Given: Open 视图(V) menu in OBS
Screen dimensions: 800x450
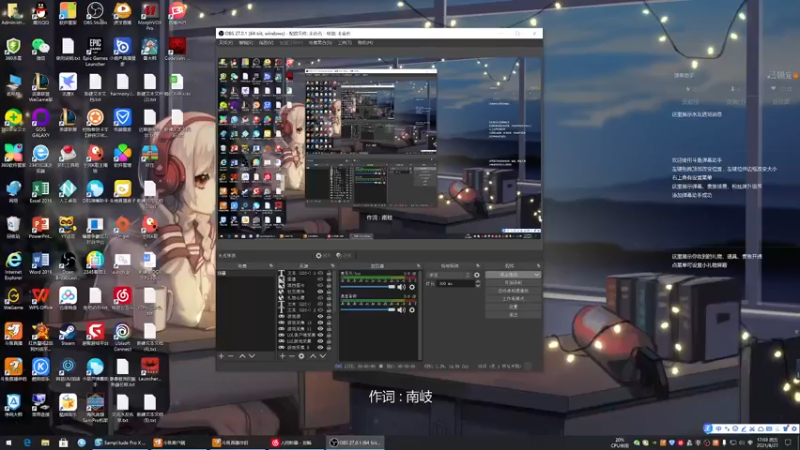Looking at the screenshot, I should (x=266, y=43).
